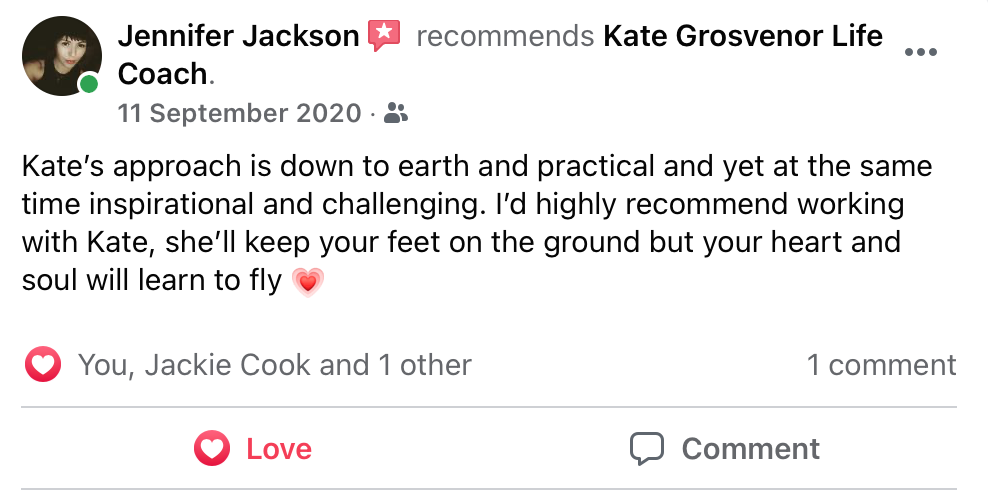Click the heart reaction icon in the reactions summary
The image size is (988, 500).
[x=43, y=365]
